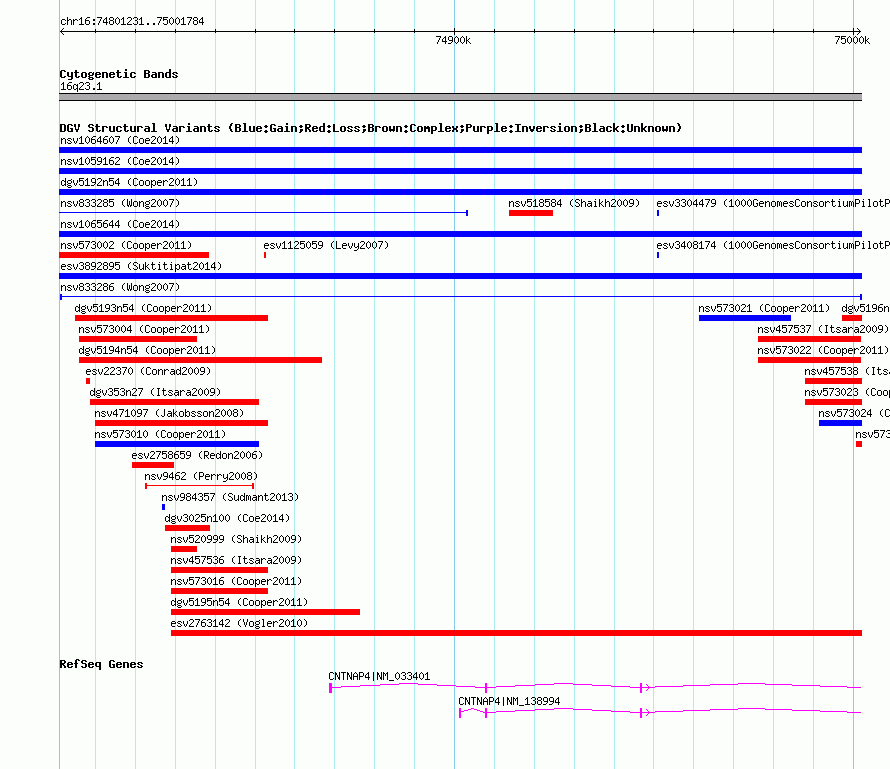The height and width of the screenshot is (769, 890).
Task: Click the RefSeq Genes track title
Action: pos(101,664)
